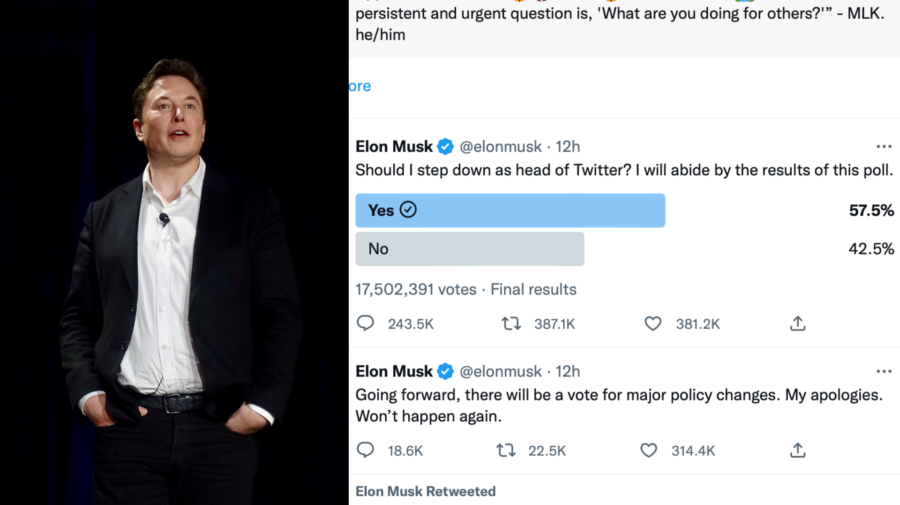Viewport: 900px width, 505px height.
Task: Reply to the policy changes tweet
Action: [366, 451]
